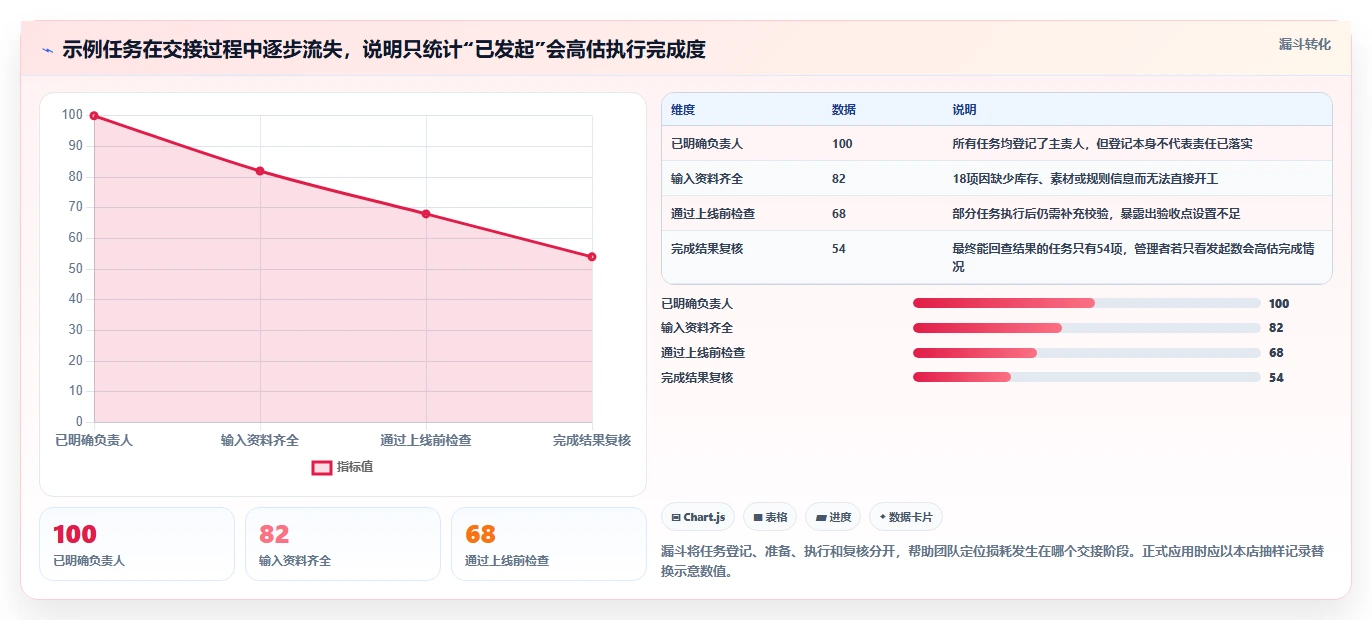1372x620 pixels.
Task: Click the 漏斗转化 tag at top right
Action: coord(1305,44)
